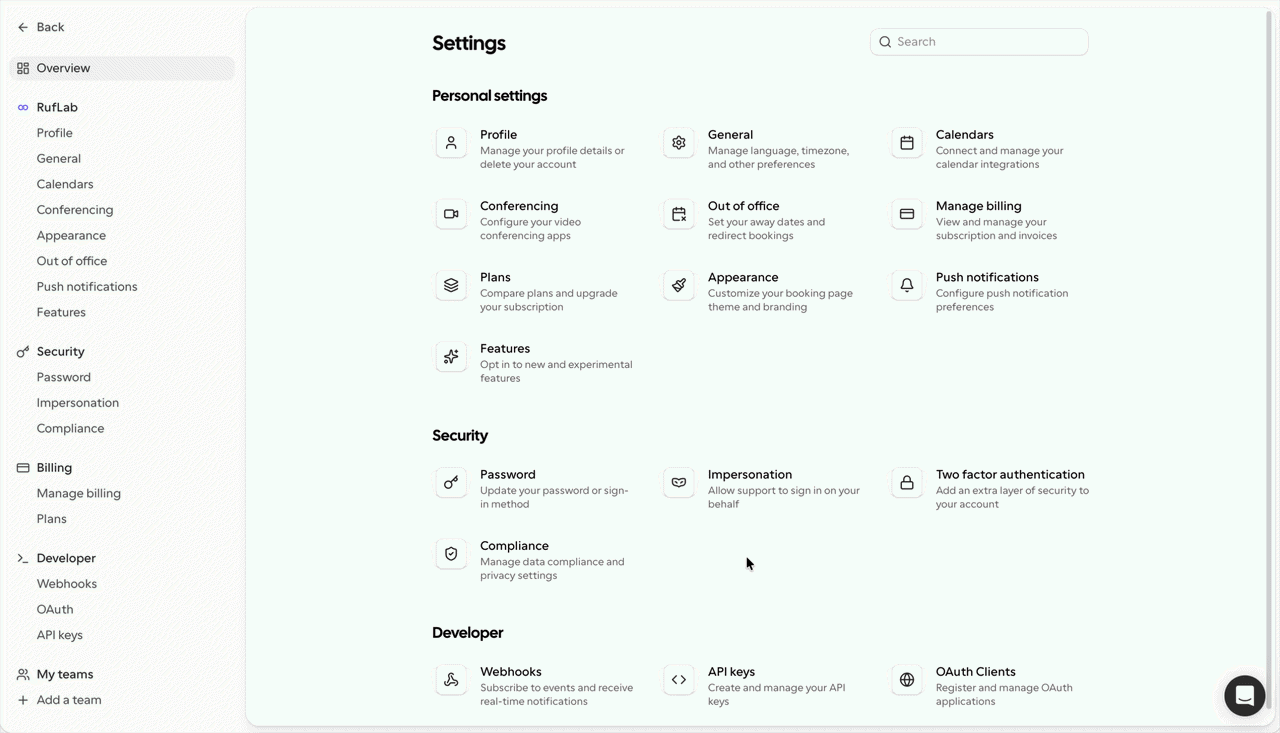
Task: Open Features in the sidebar
Action: coord(61,312)
